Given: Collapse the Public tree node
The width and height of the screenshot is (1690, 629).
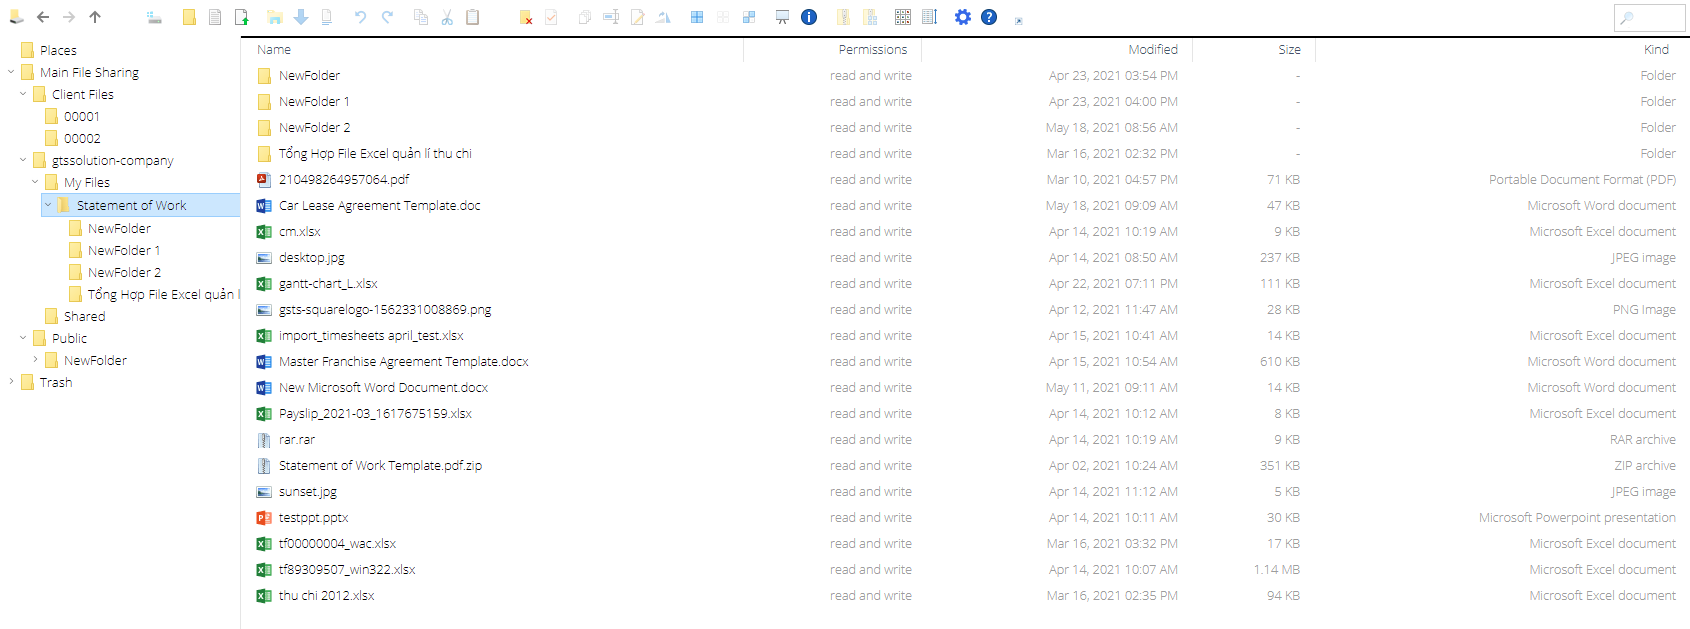Looking at the screenshot, I should click(x=23, y=338).
